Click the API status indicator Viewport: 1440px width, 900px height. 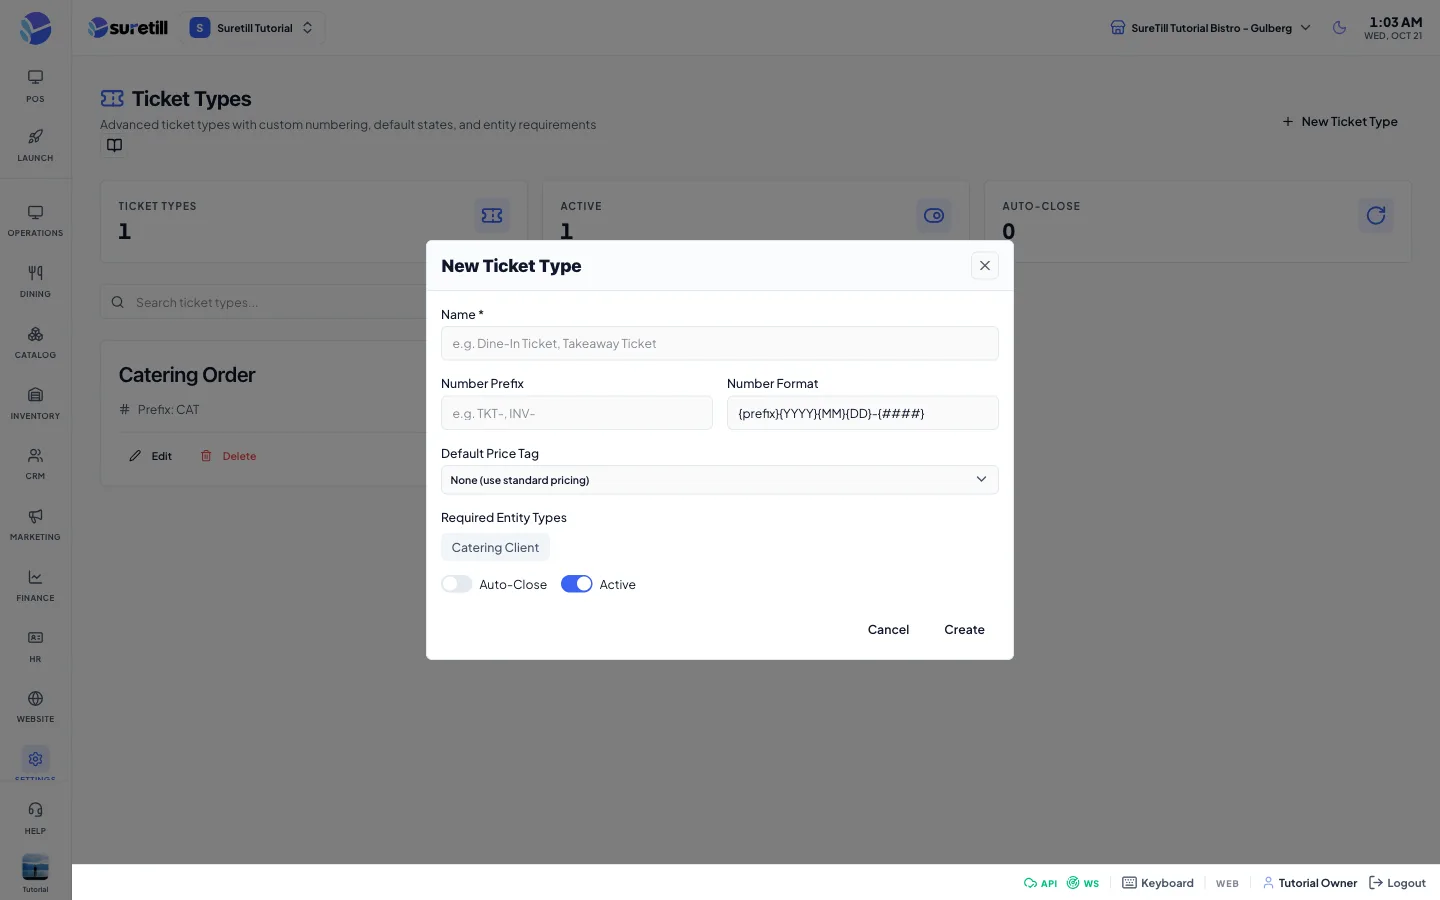pos(1040,883)
